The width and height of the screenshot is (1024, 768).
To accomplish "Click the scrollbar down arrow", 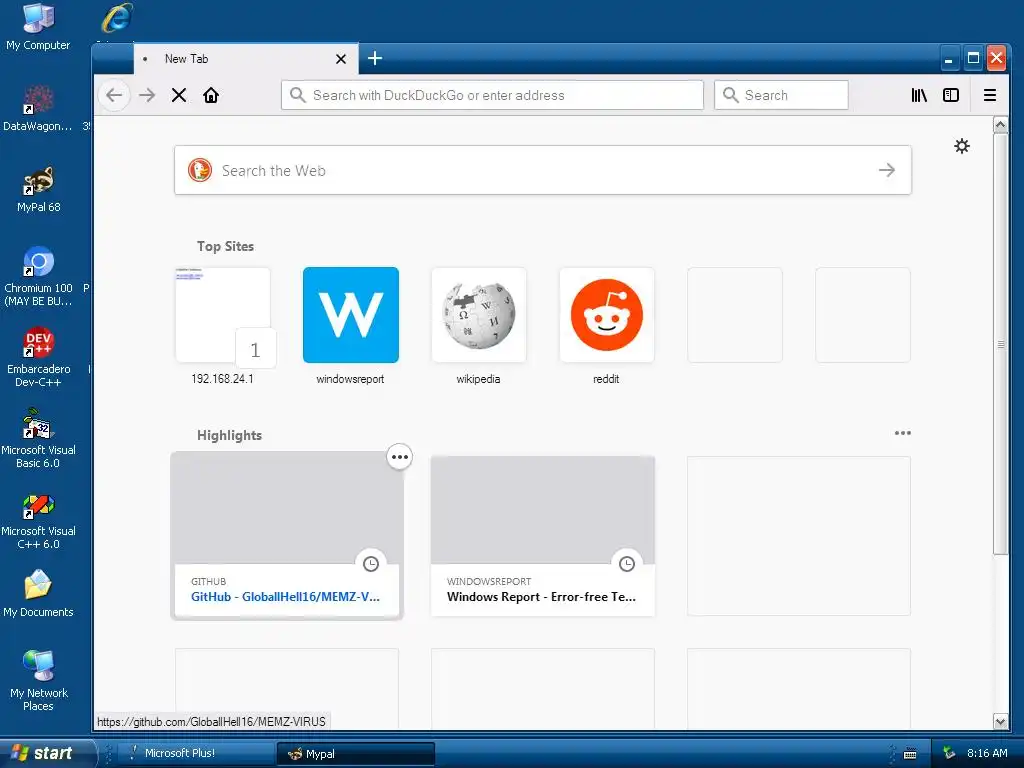I will (x=1000, y=722).
